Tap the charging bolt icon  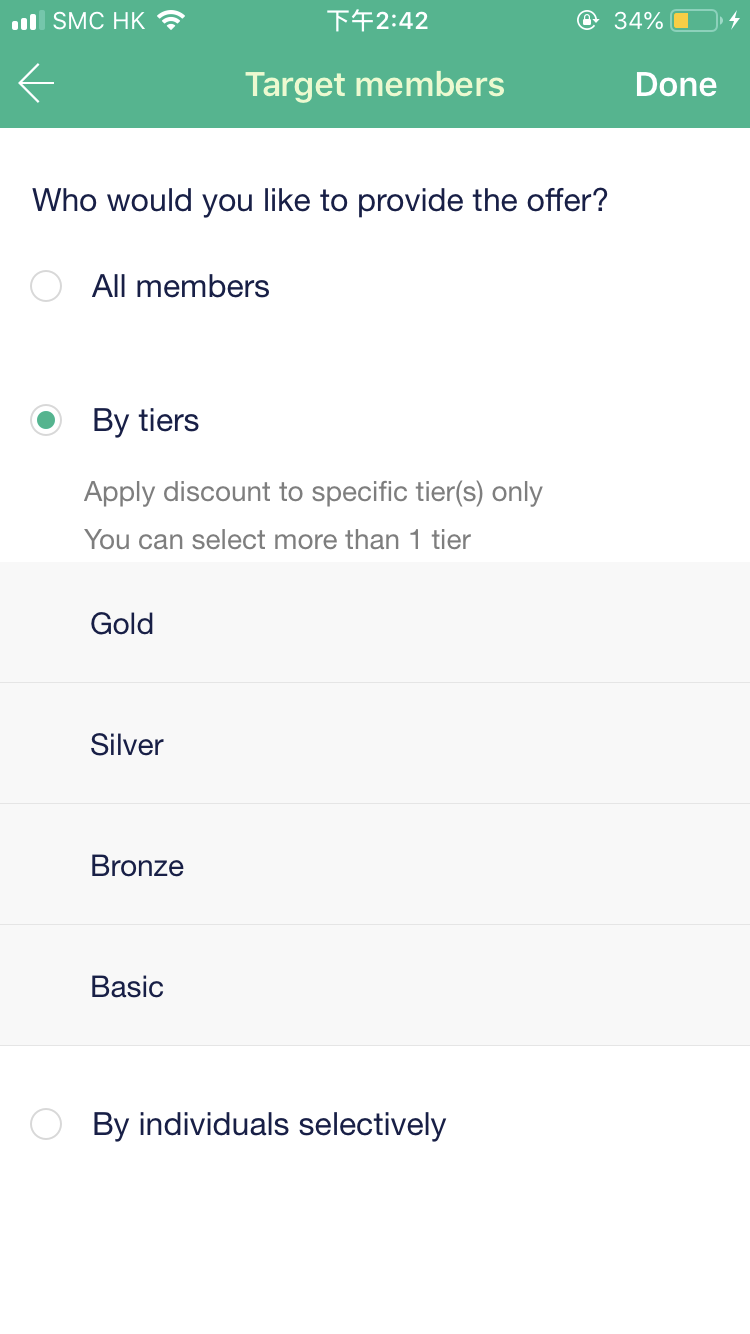pos(735,20)
